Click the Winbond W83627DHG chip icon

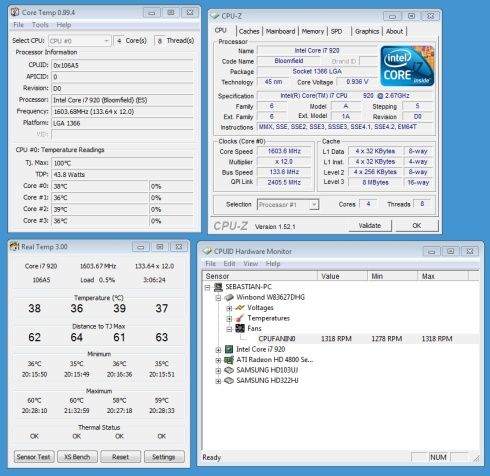[229, 297]
